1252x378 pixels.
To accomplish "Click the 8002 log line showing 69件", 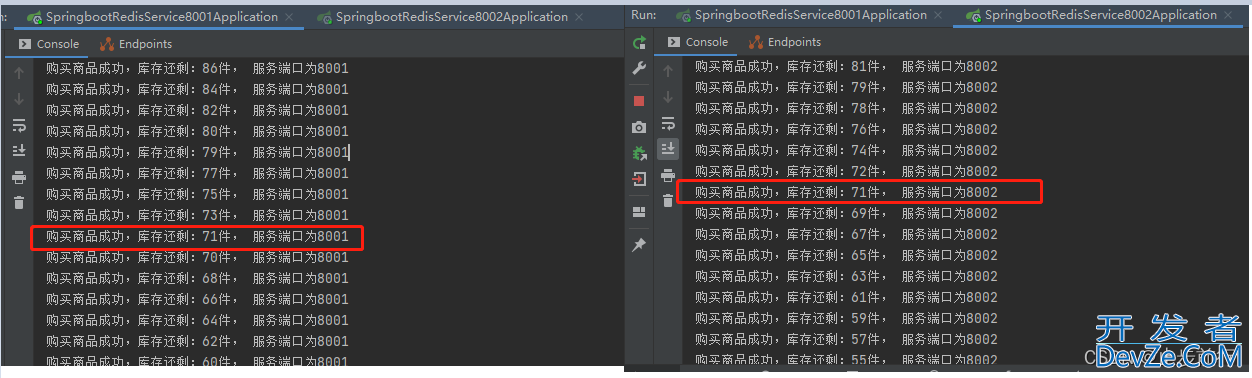I will click(x=846, y=213).
